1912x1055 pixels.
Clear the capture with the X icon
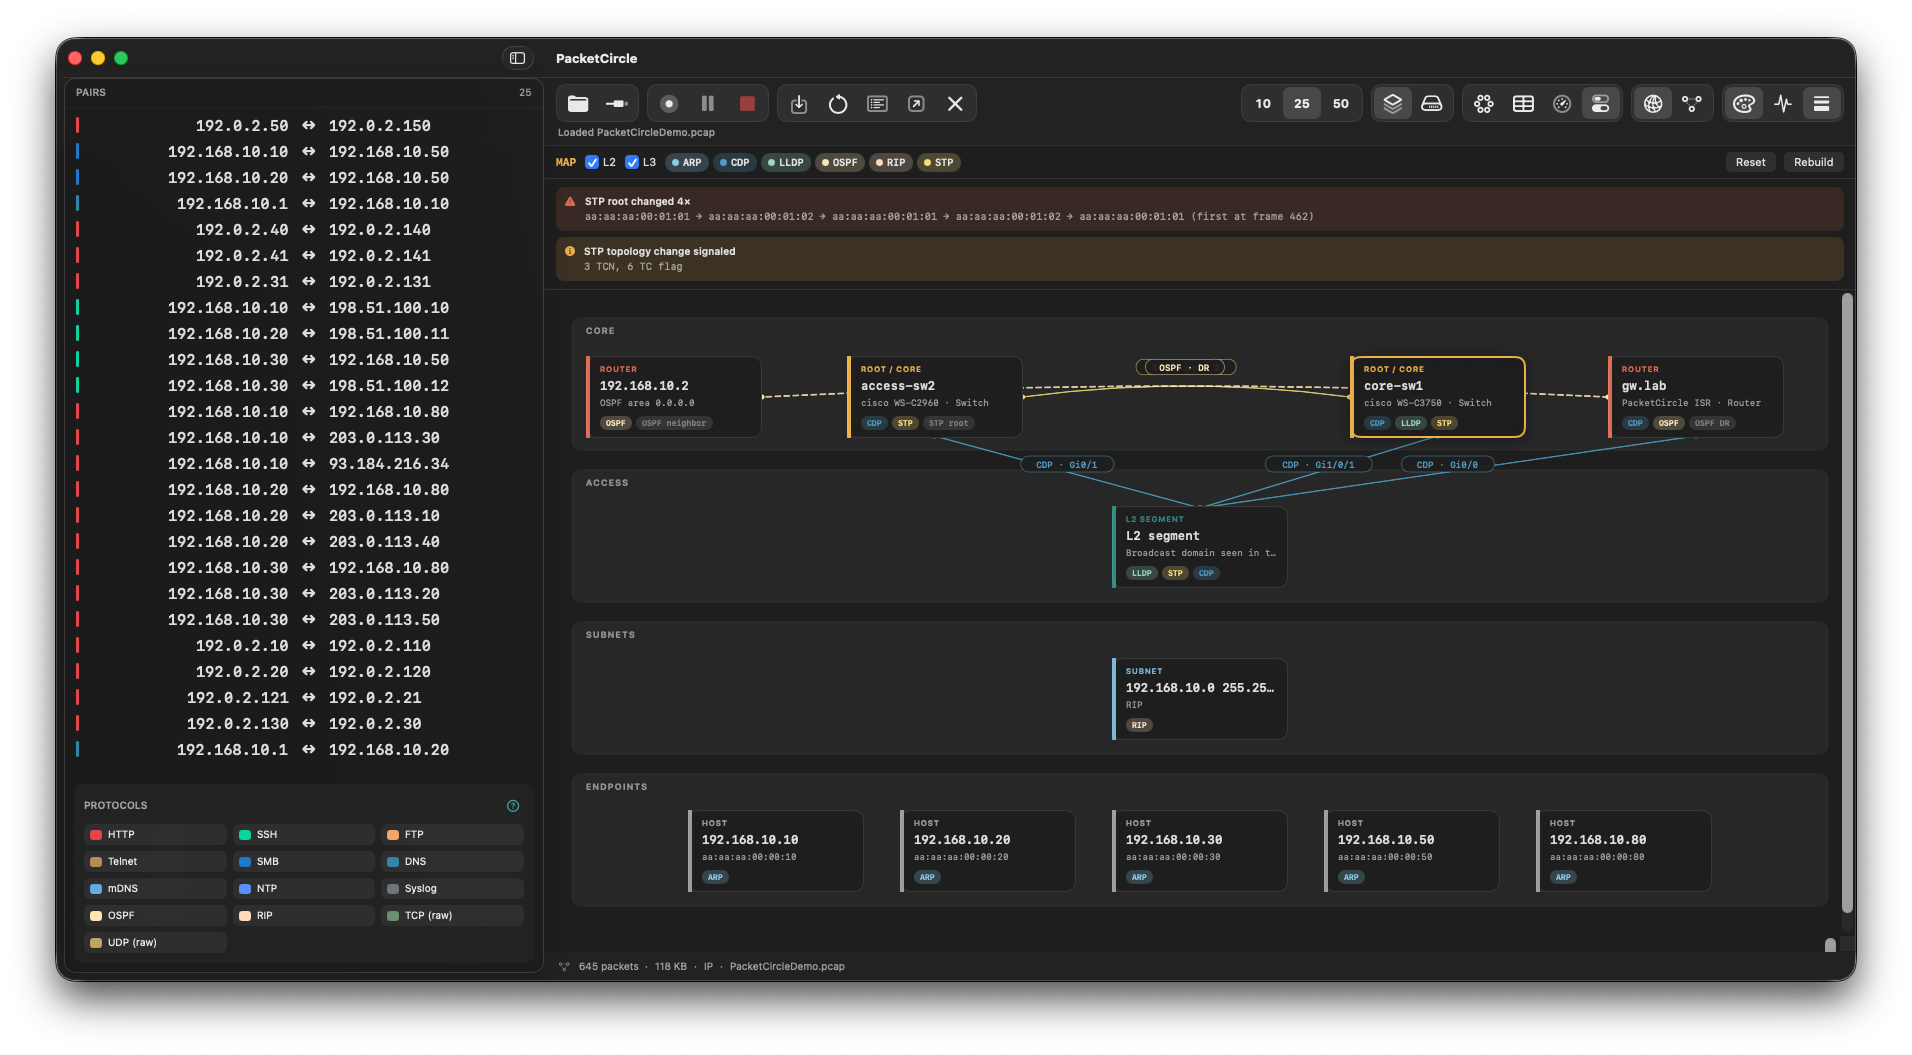pos(955,104)
